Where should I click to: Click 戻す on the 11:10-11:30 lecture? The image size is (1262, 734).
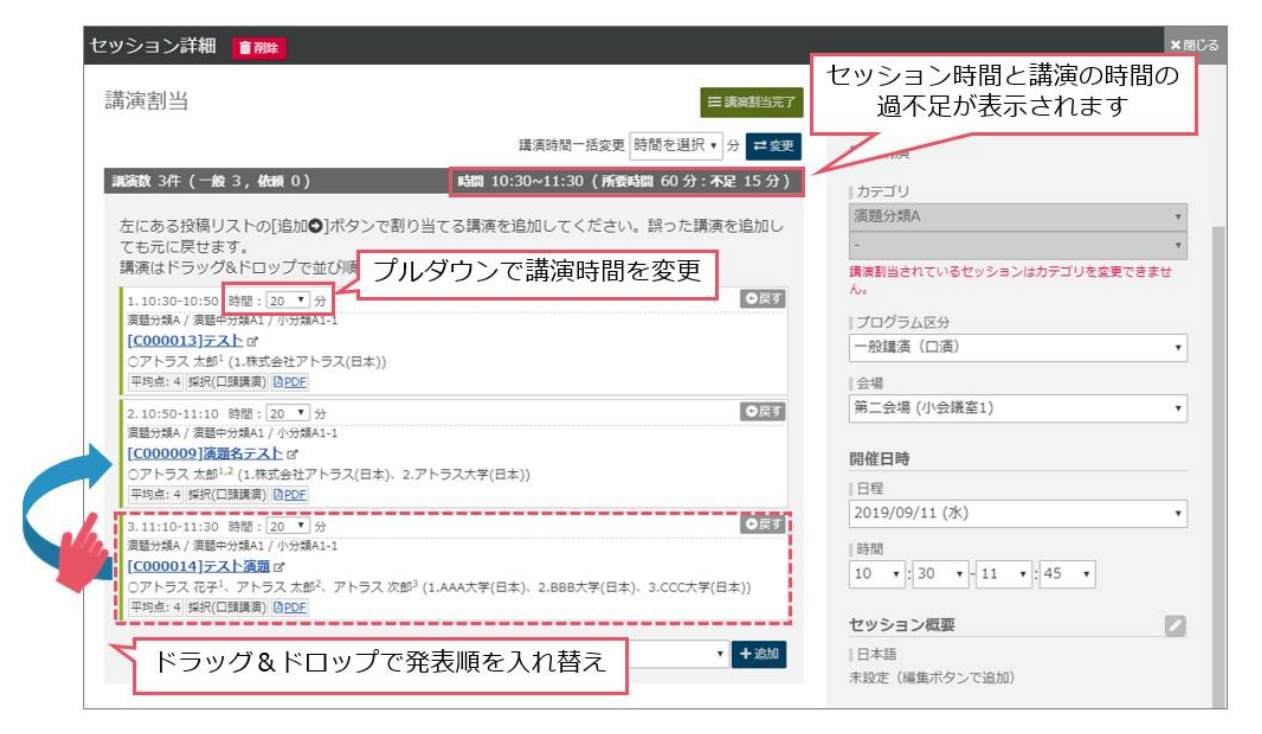[762, 525]
